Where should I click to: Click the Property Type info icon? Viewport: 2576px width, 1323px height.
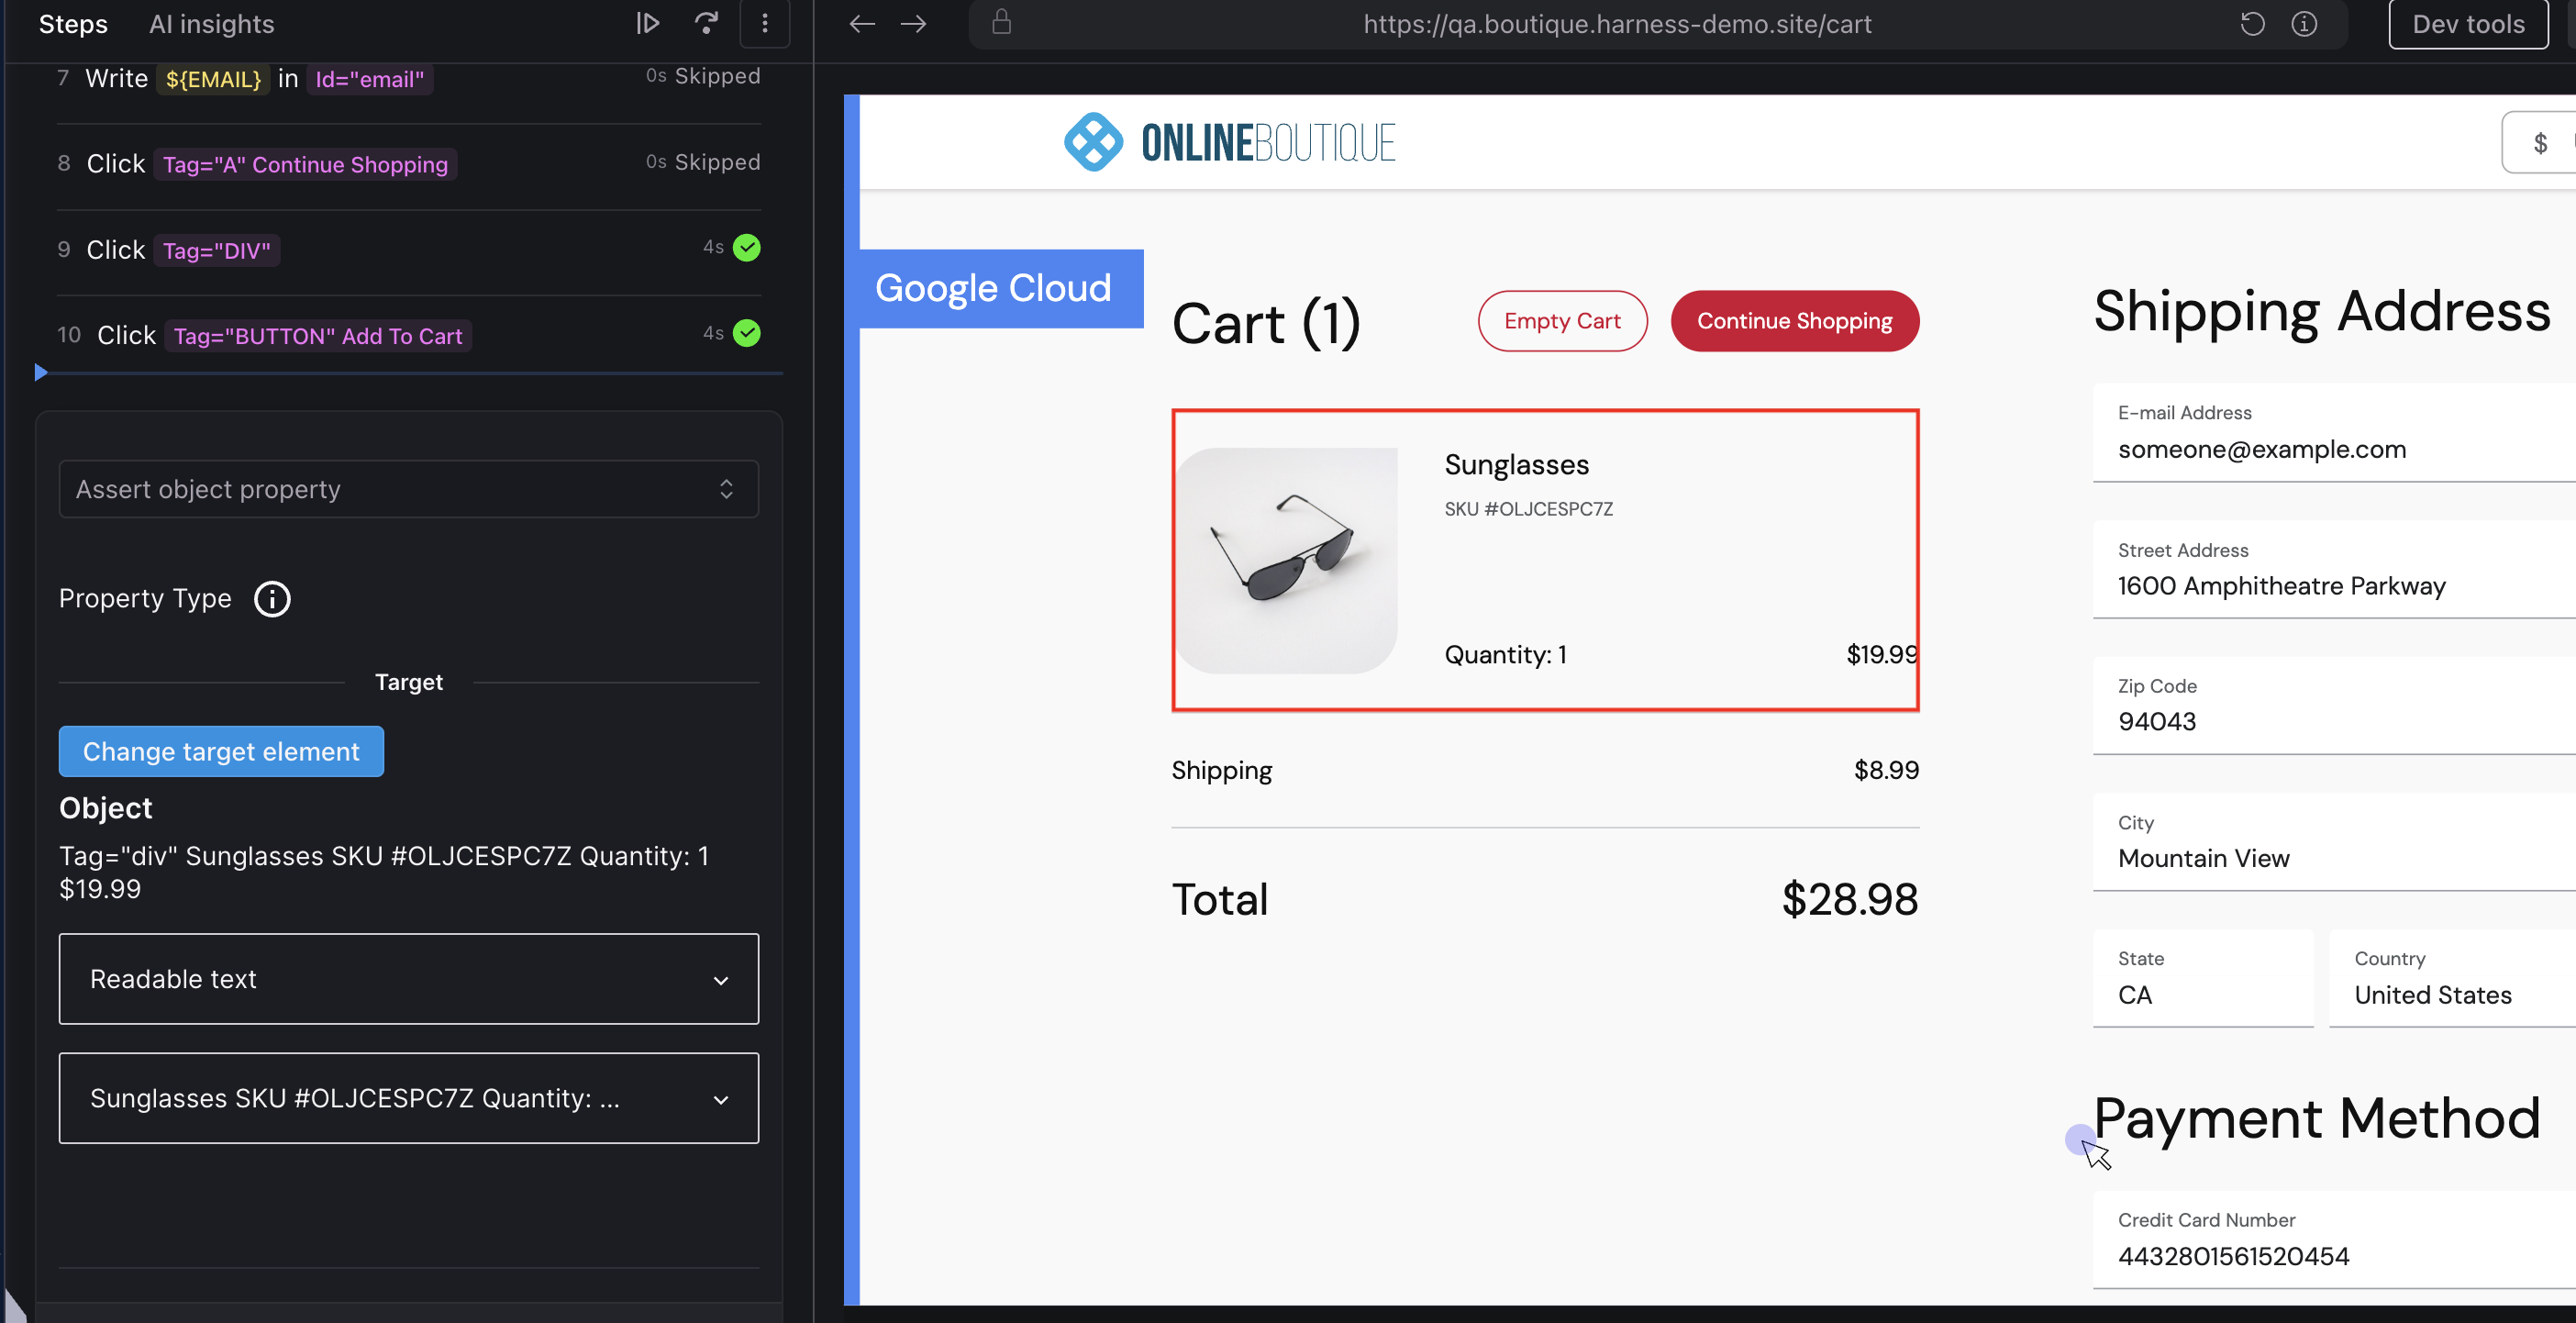[272, 599]
